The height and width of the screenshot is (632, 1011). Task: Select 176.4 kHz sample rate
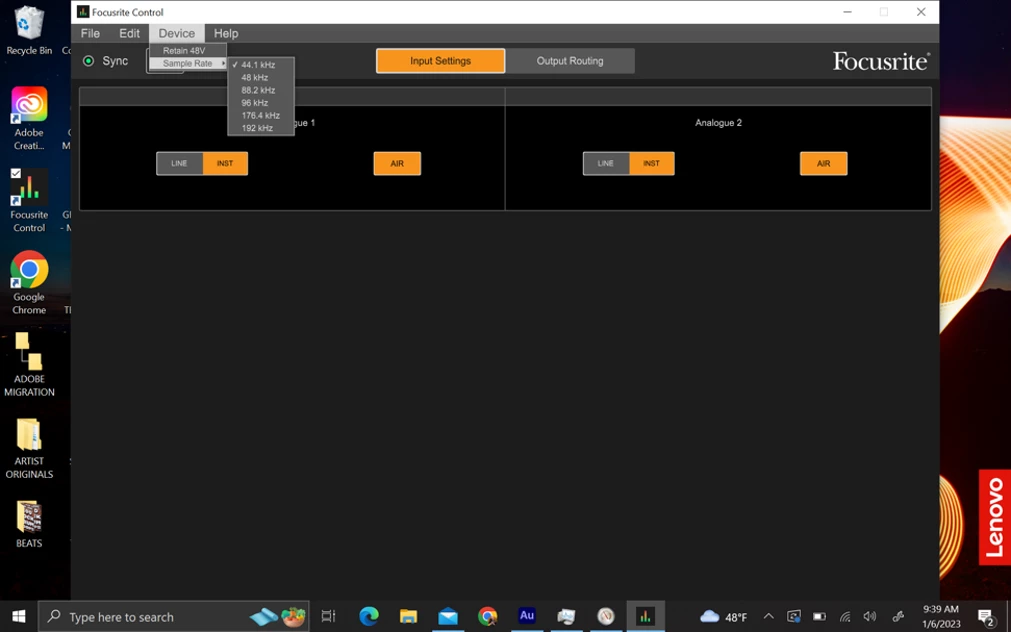(260, 115)
